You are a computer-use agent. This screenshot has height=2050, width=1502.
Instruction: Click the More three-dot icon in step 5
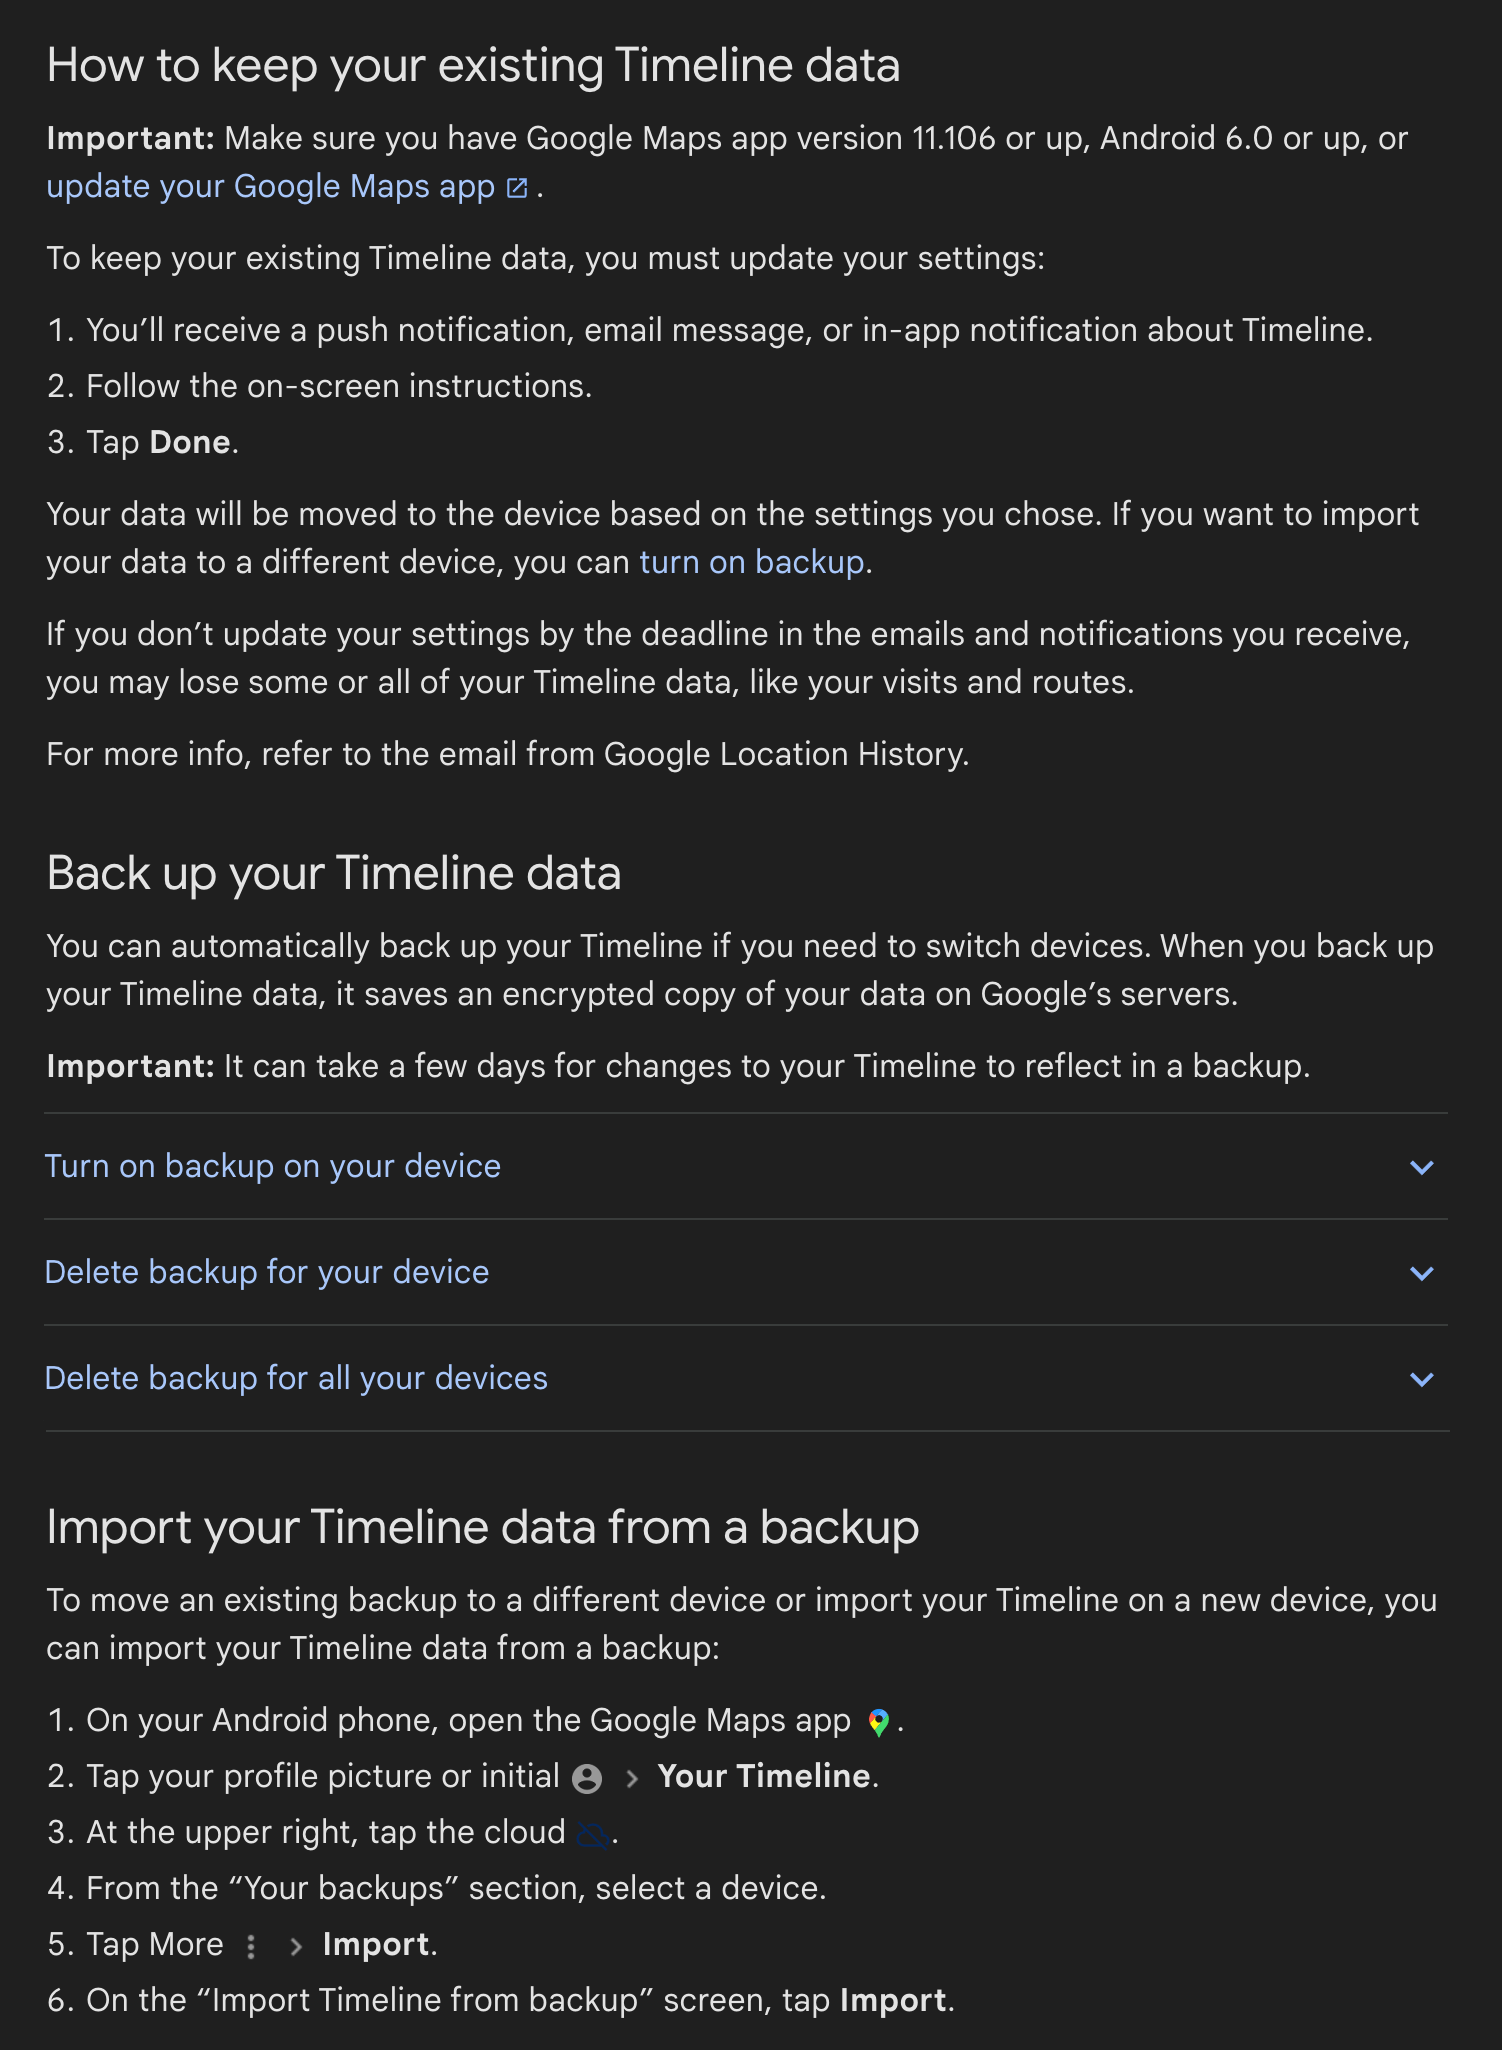tap(249, 1944)
